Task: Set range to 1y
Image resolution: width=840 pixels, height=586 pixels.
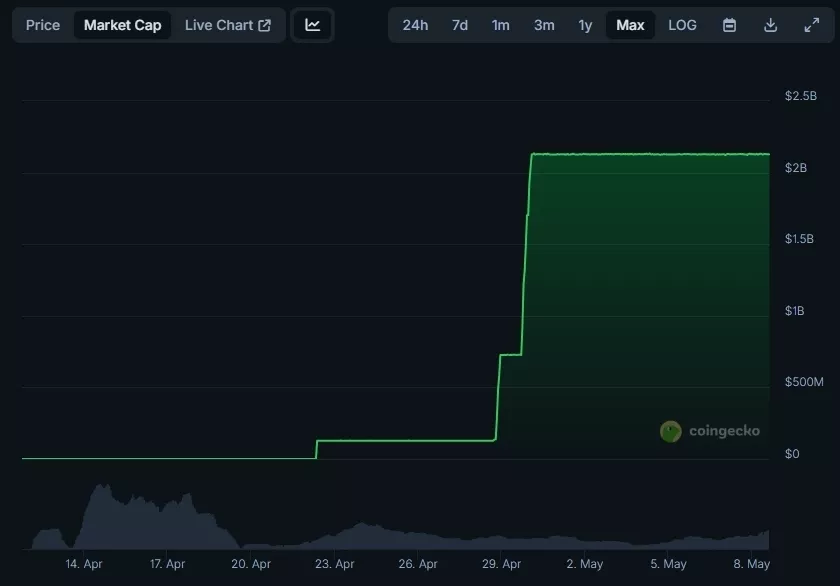Action: point(585,25)
